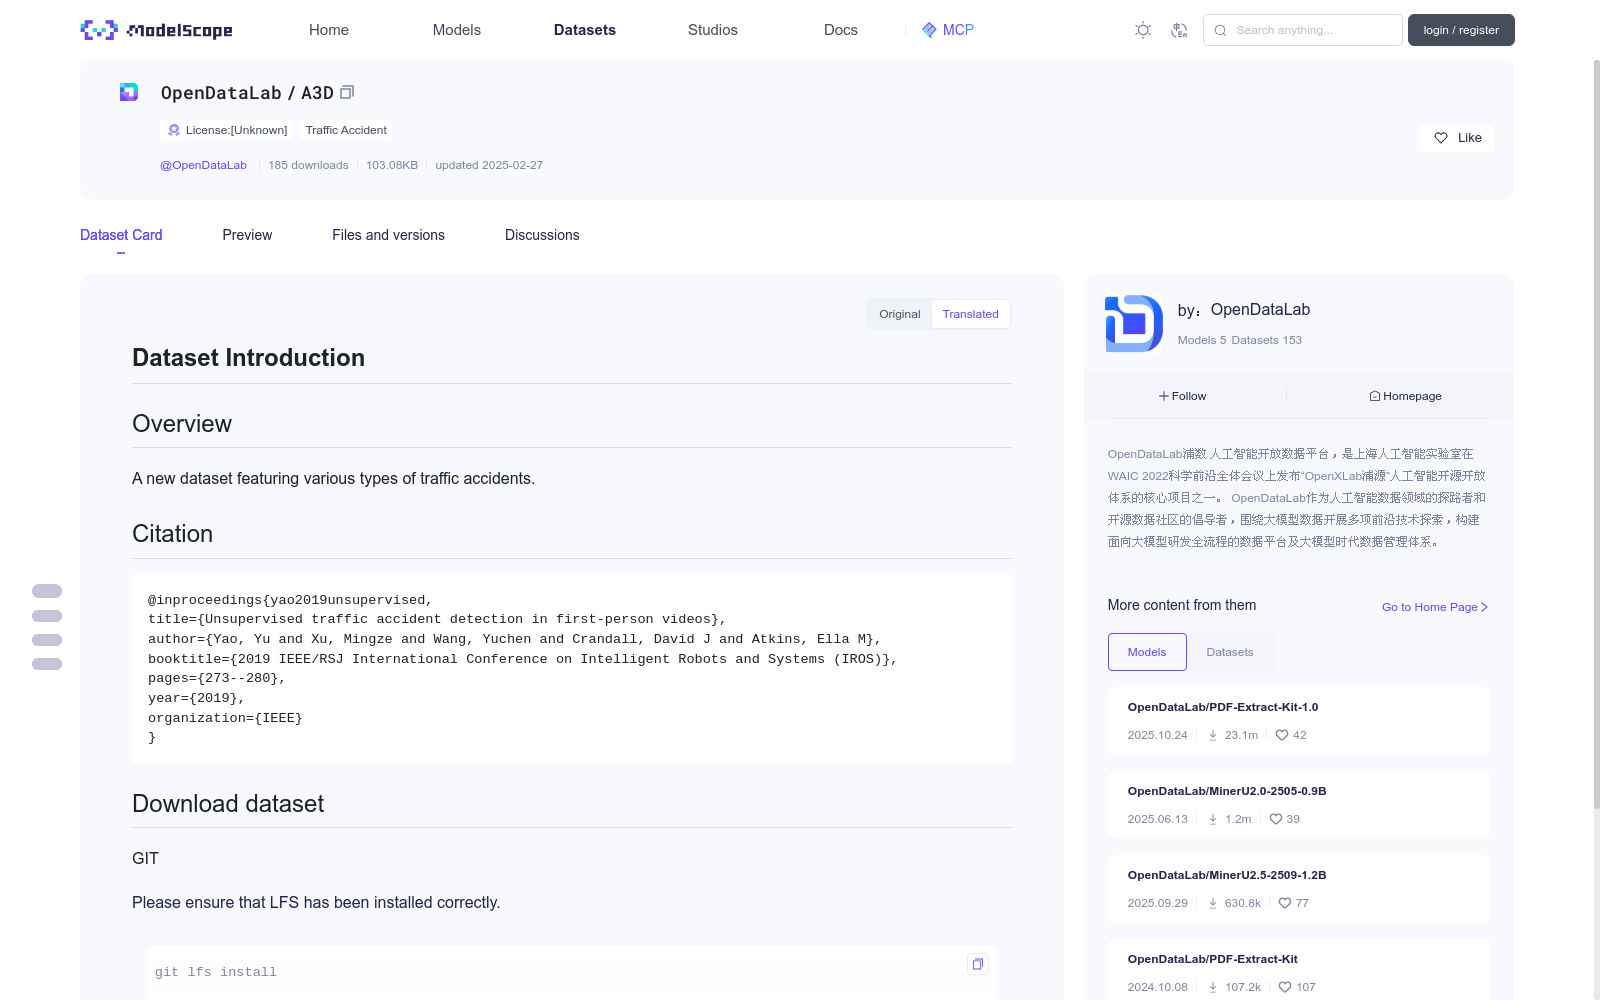The image size is (1600, 1000).
Task: Open the Datasets navigation item
Action: coord(585,30)
